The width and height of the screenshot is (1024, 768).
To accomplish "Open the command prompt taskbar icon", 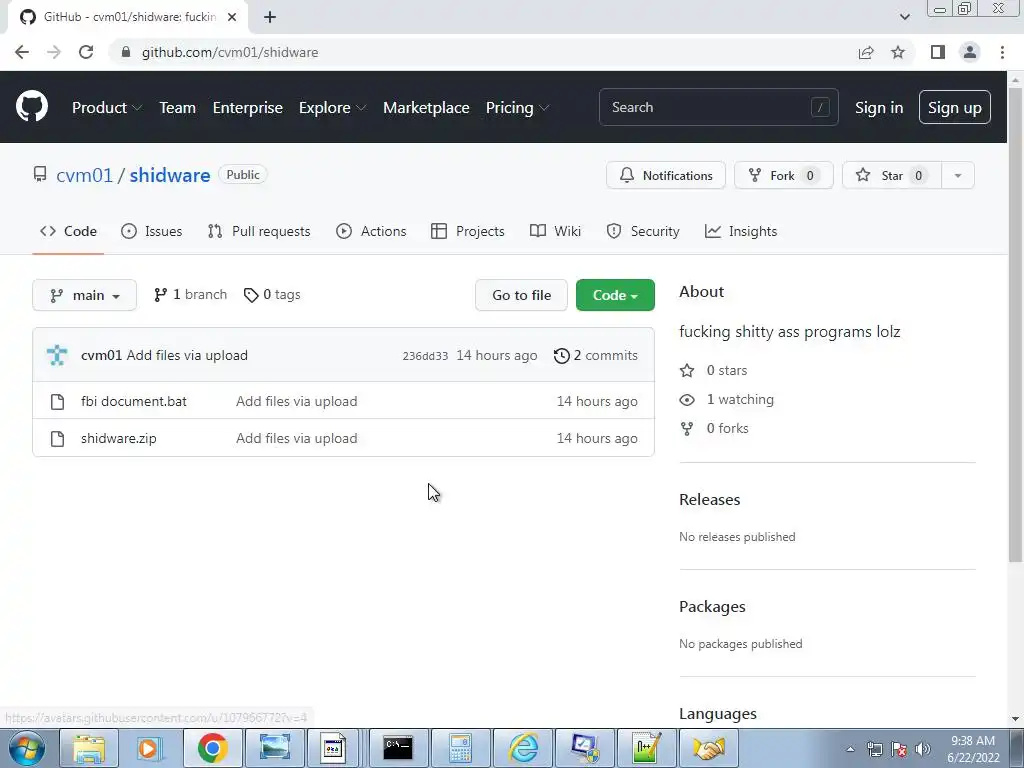I will pos(398,748).
